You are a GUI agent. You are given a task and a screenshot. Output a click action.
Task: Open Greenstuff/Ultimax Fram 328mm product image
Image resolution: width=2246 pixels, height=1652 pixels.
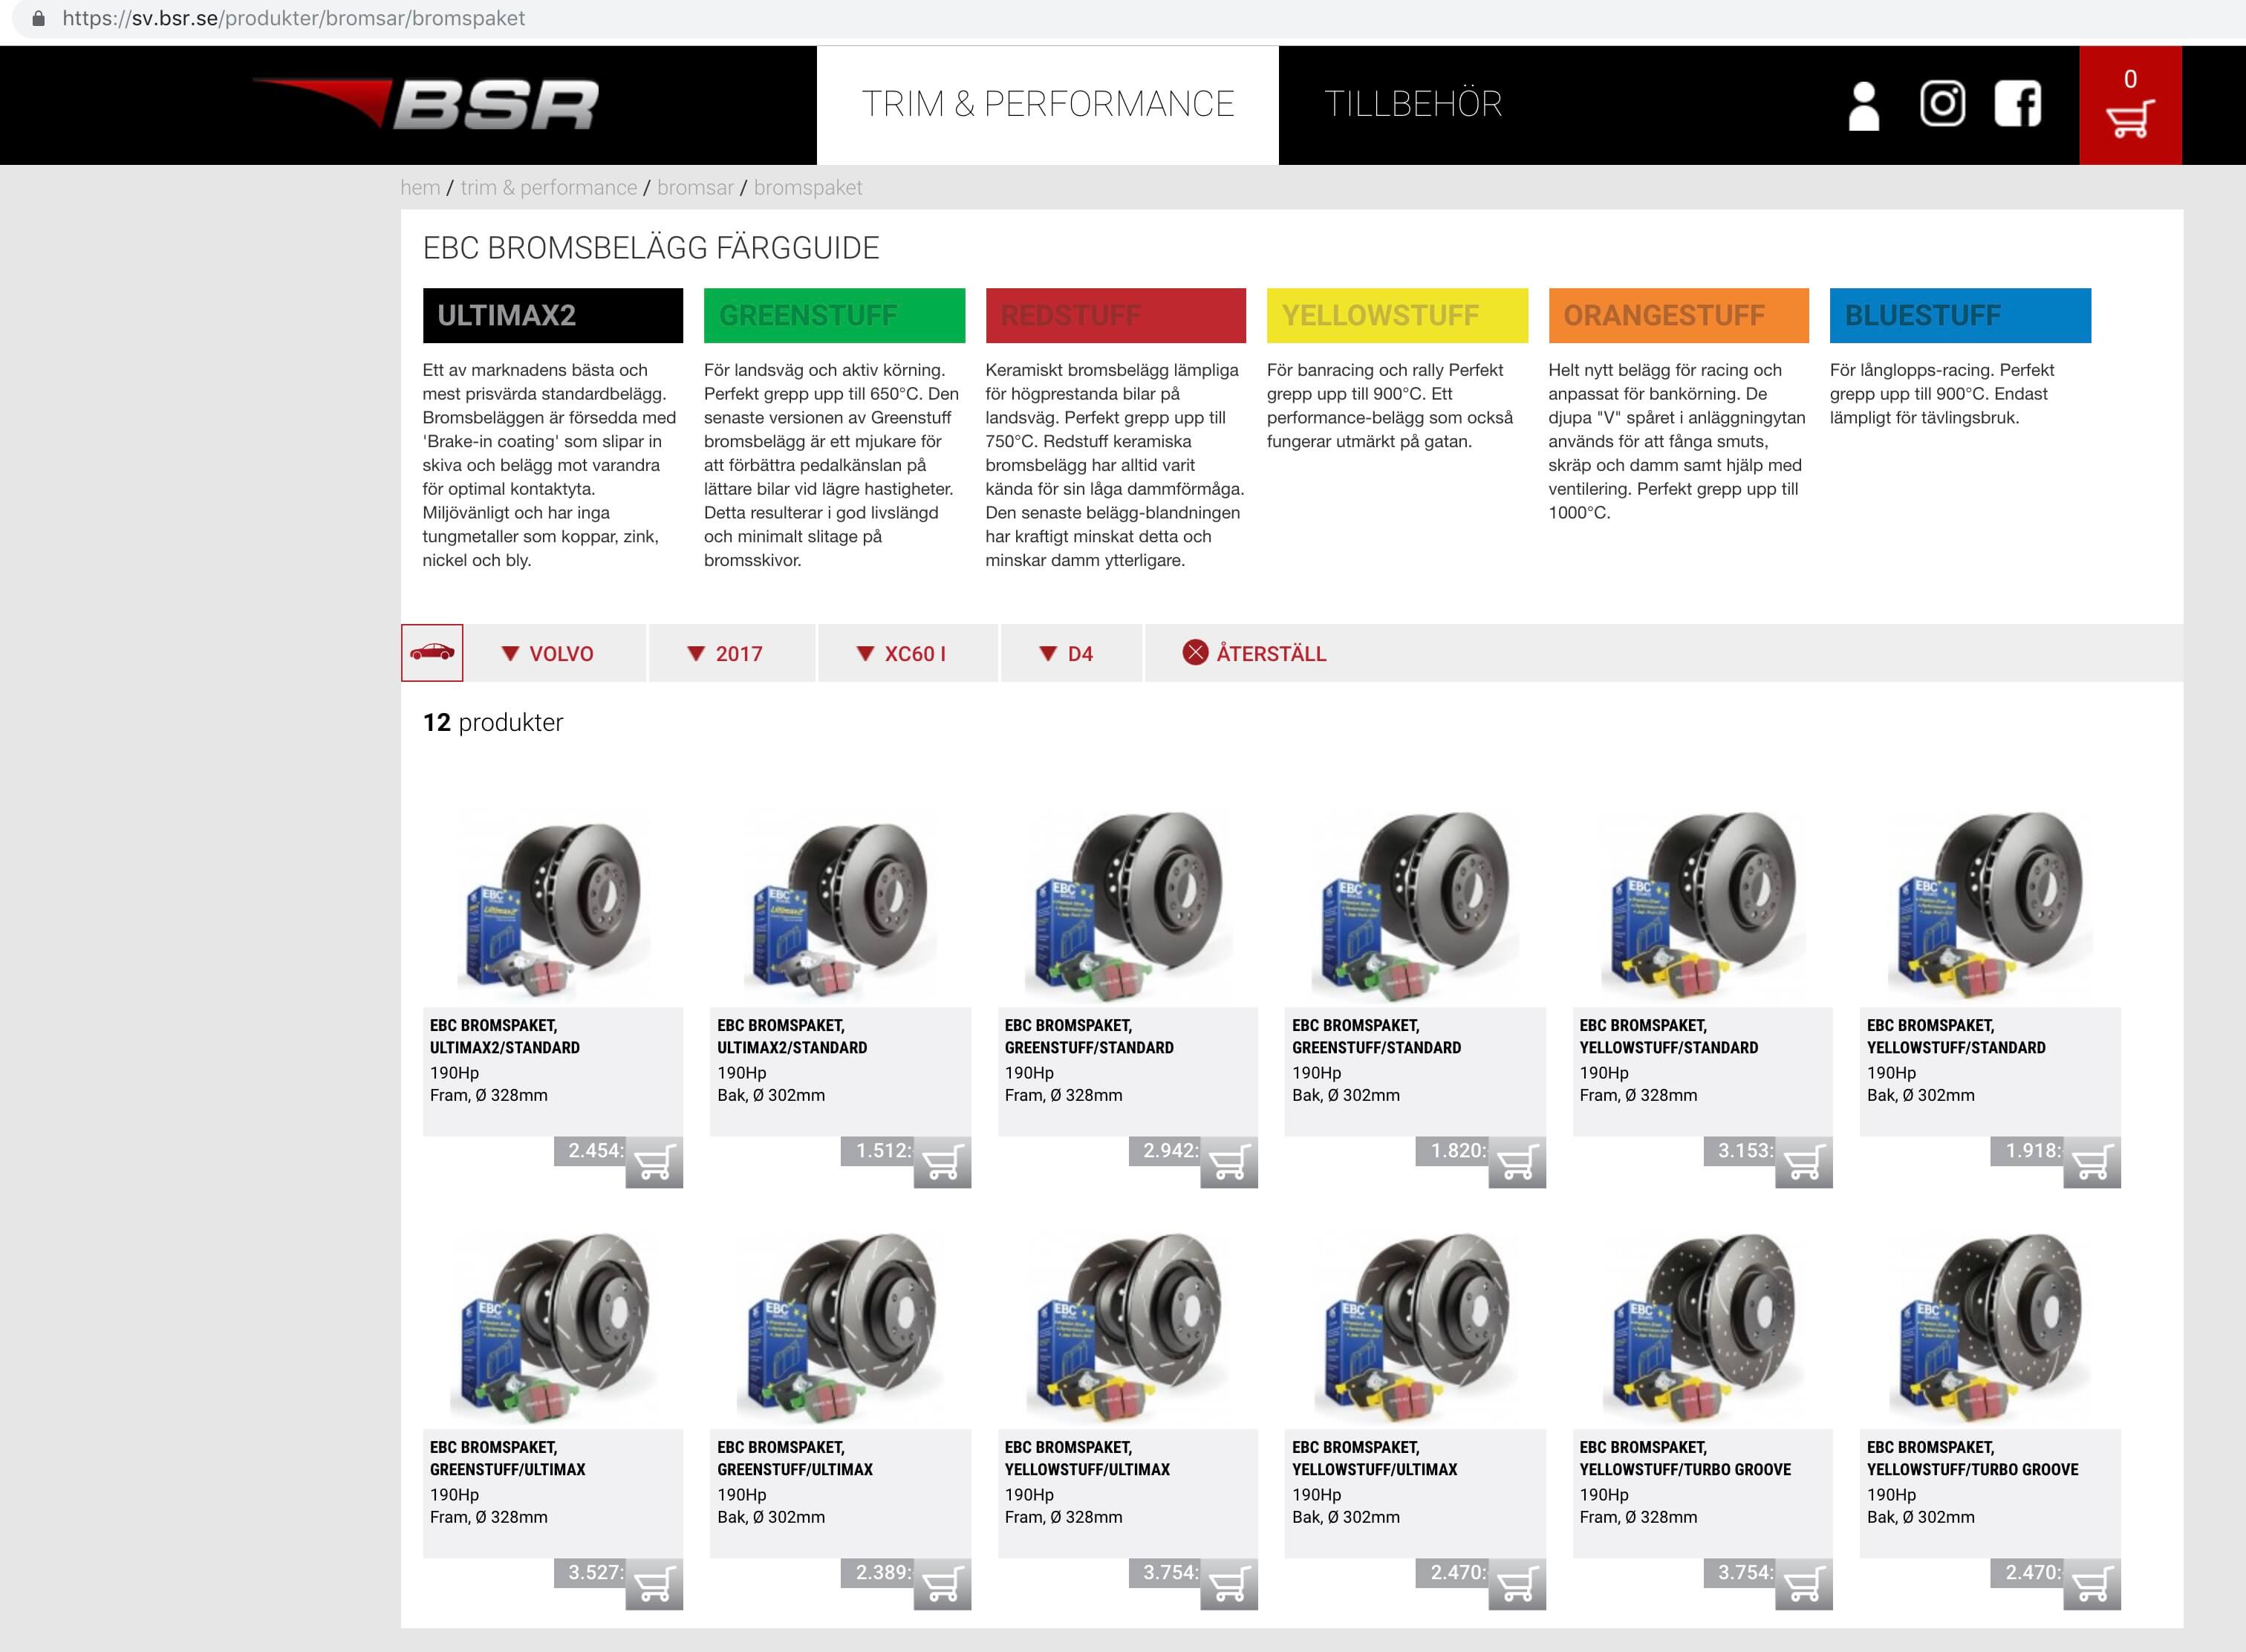pos(553,1328)
